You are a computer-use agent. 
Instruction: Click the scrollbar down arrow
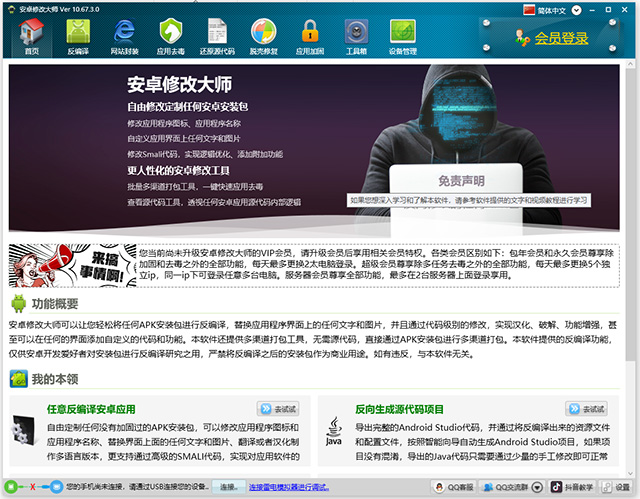630,473
